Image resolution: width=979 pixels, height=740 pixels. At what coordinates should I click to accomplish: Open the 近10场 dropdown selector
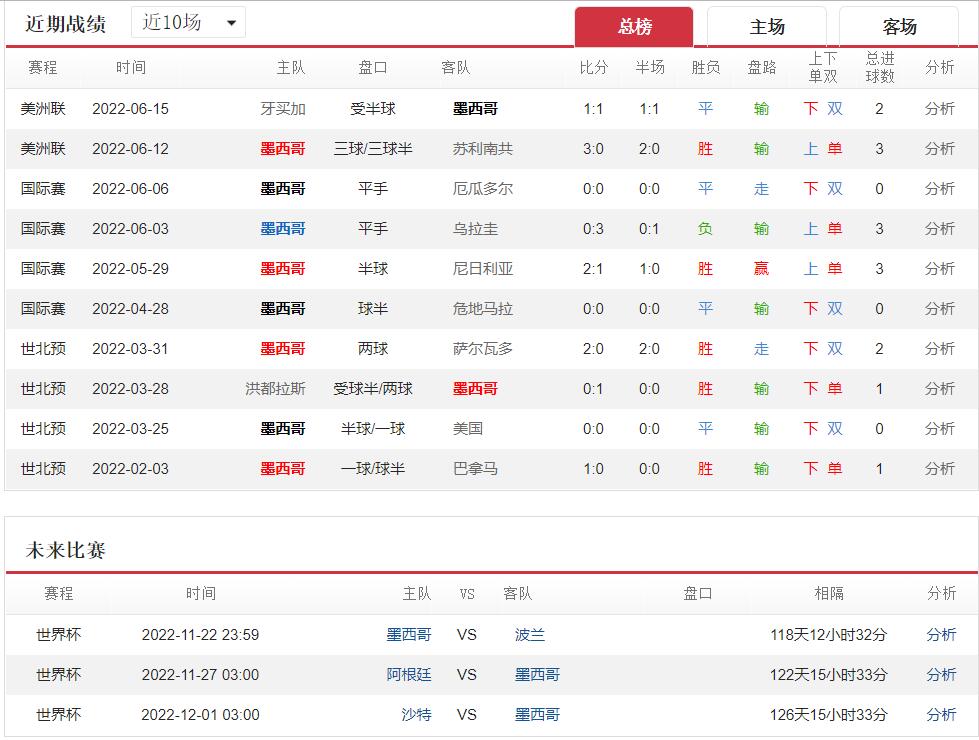(188, 22)
